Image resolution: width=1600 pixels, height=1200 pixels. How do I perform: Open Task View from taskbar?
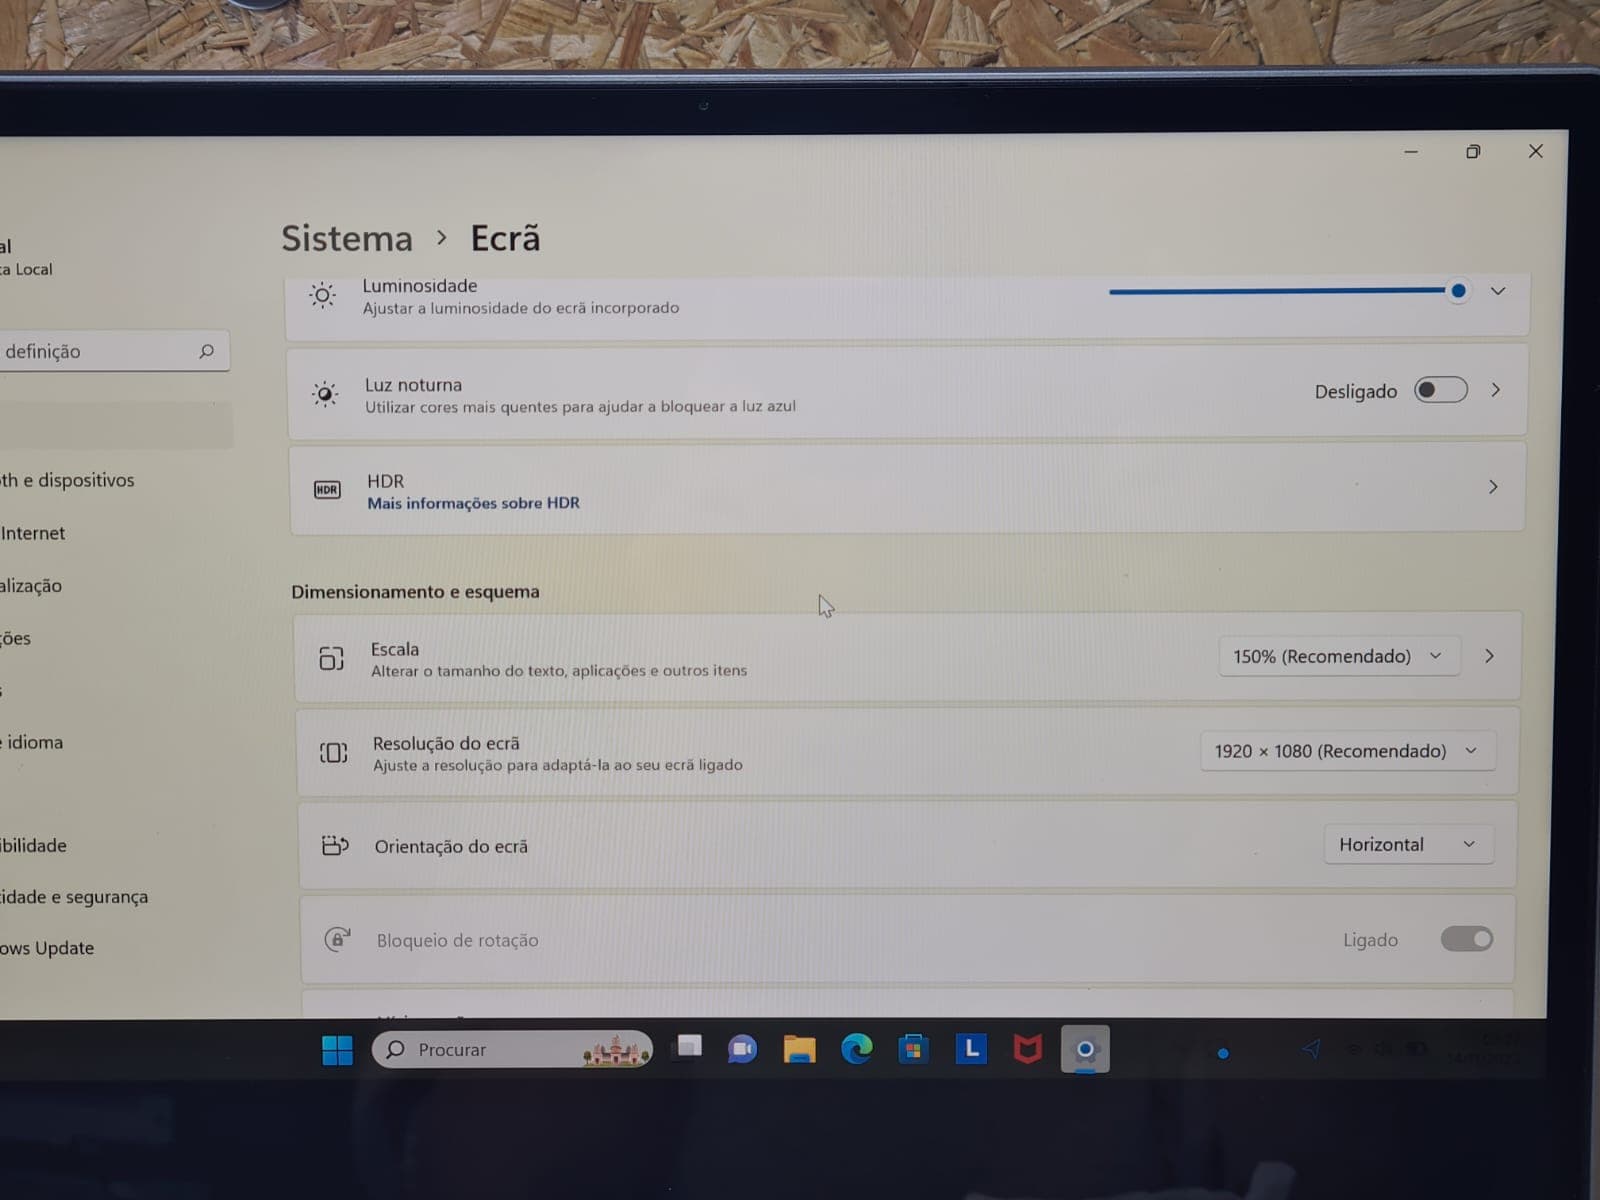(688, 1048)
